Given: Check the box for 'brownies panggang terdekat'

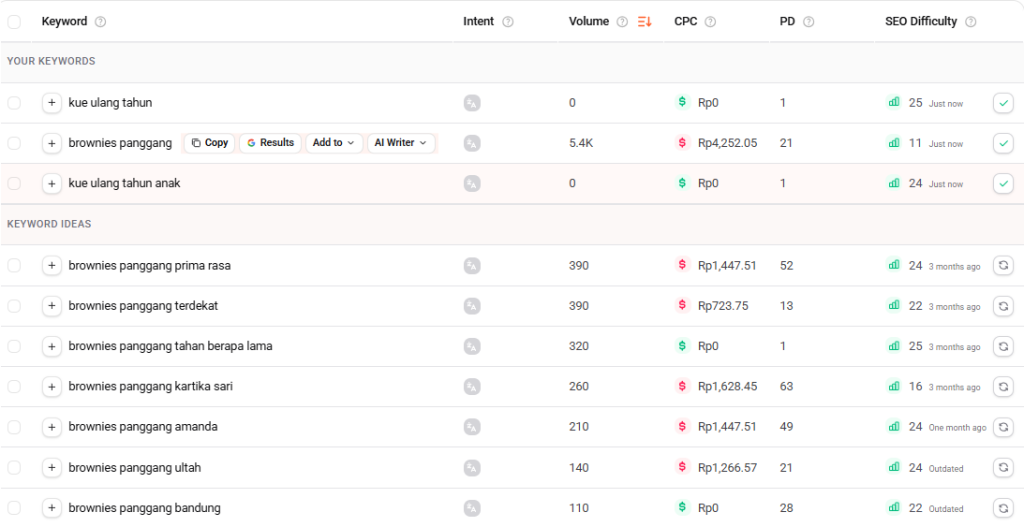Looking at the screenshot, I should [14, 306].
